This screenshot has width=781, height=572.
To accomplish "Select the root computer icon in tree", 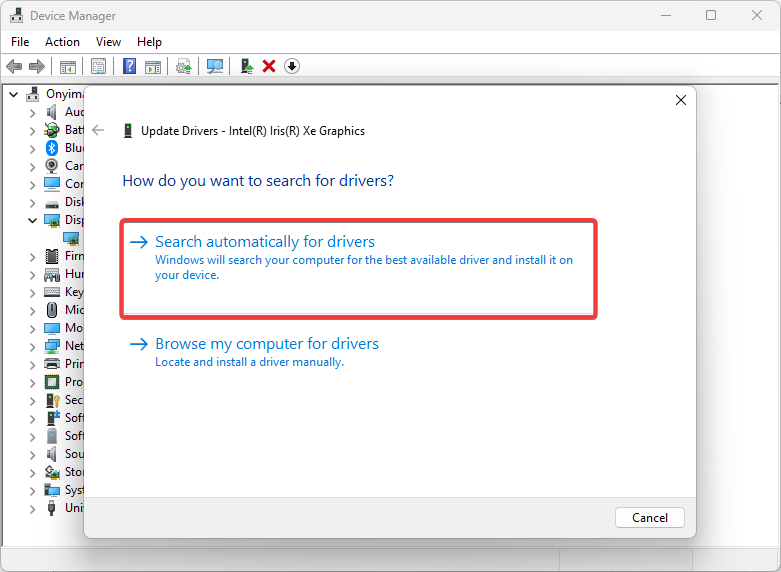I will click(x=33, y=94).
